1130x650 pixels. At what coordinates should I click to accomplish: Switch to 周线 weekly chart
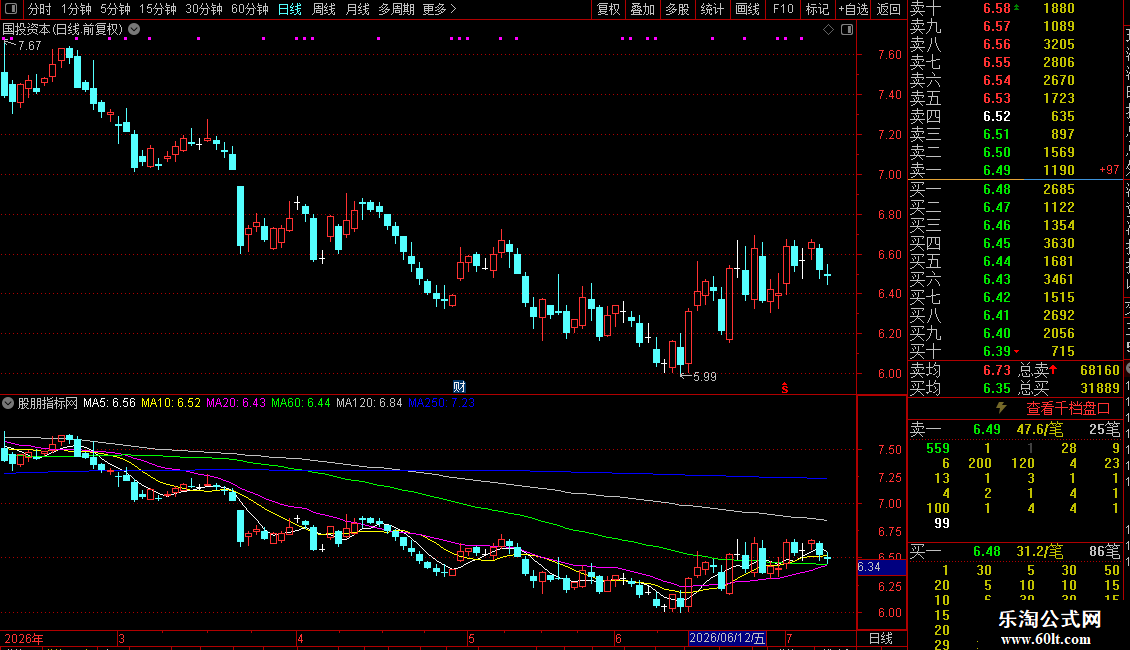324,9
